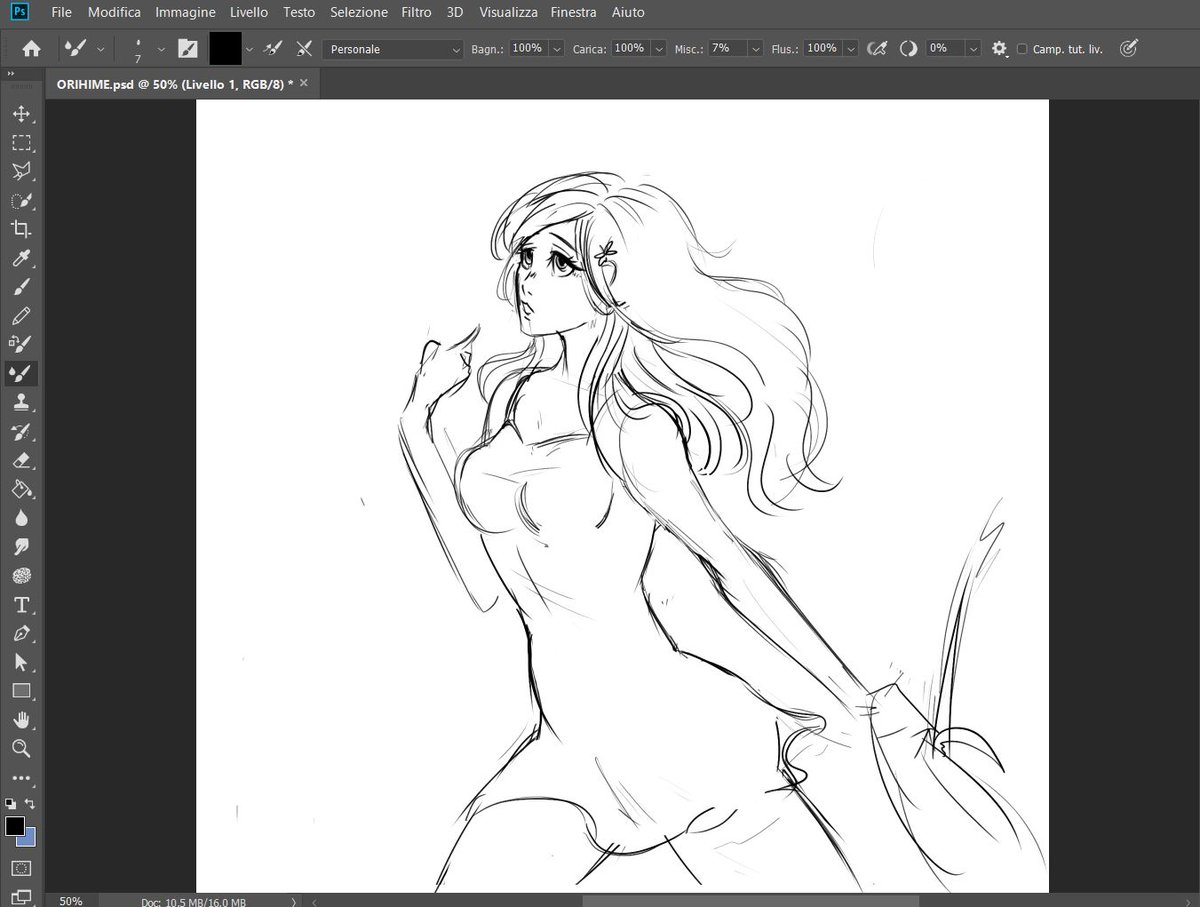Toggle Quick Mask mode
This screenshot has width=1200, height=907.
point(21,868)
